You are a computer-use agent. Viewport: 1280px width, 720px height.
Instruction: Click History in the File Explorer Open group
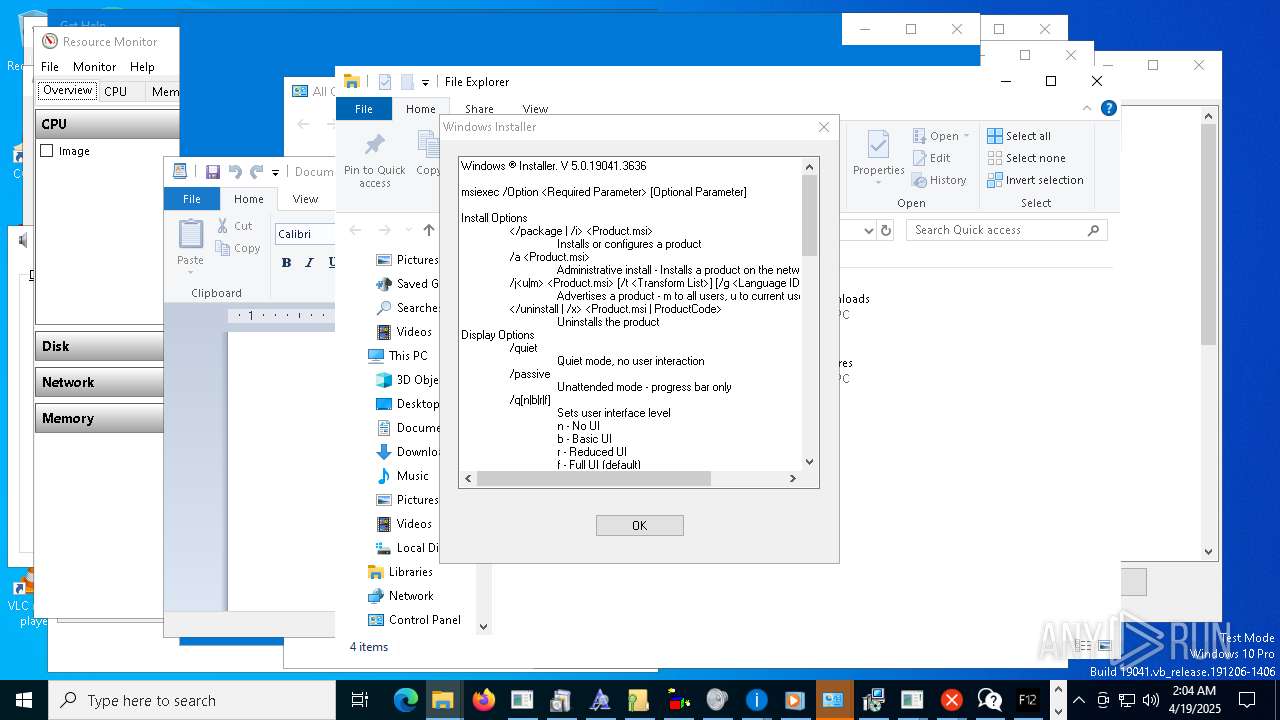coord(939,180)
